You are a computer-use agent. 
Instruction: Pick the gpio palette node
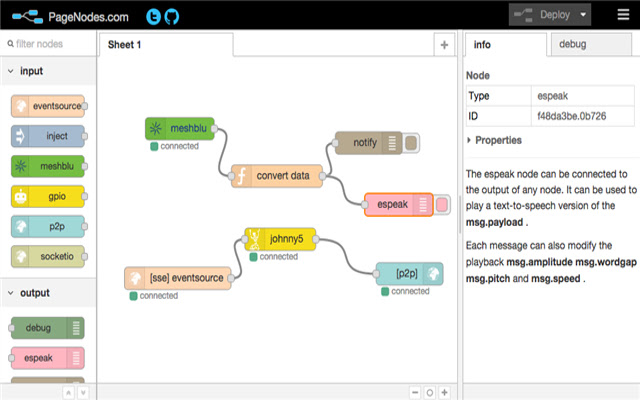[x=48, y=196]
